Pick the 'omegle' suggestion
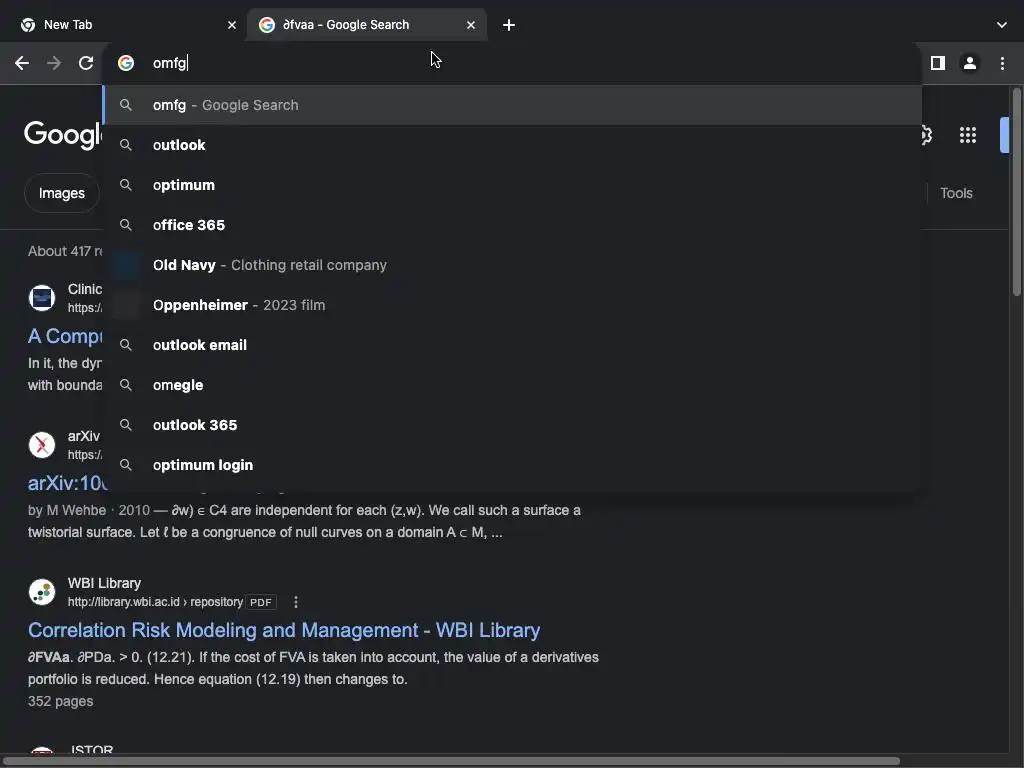 click(x=512, y=385)
